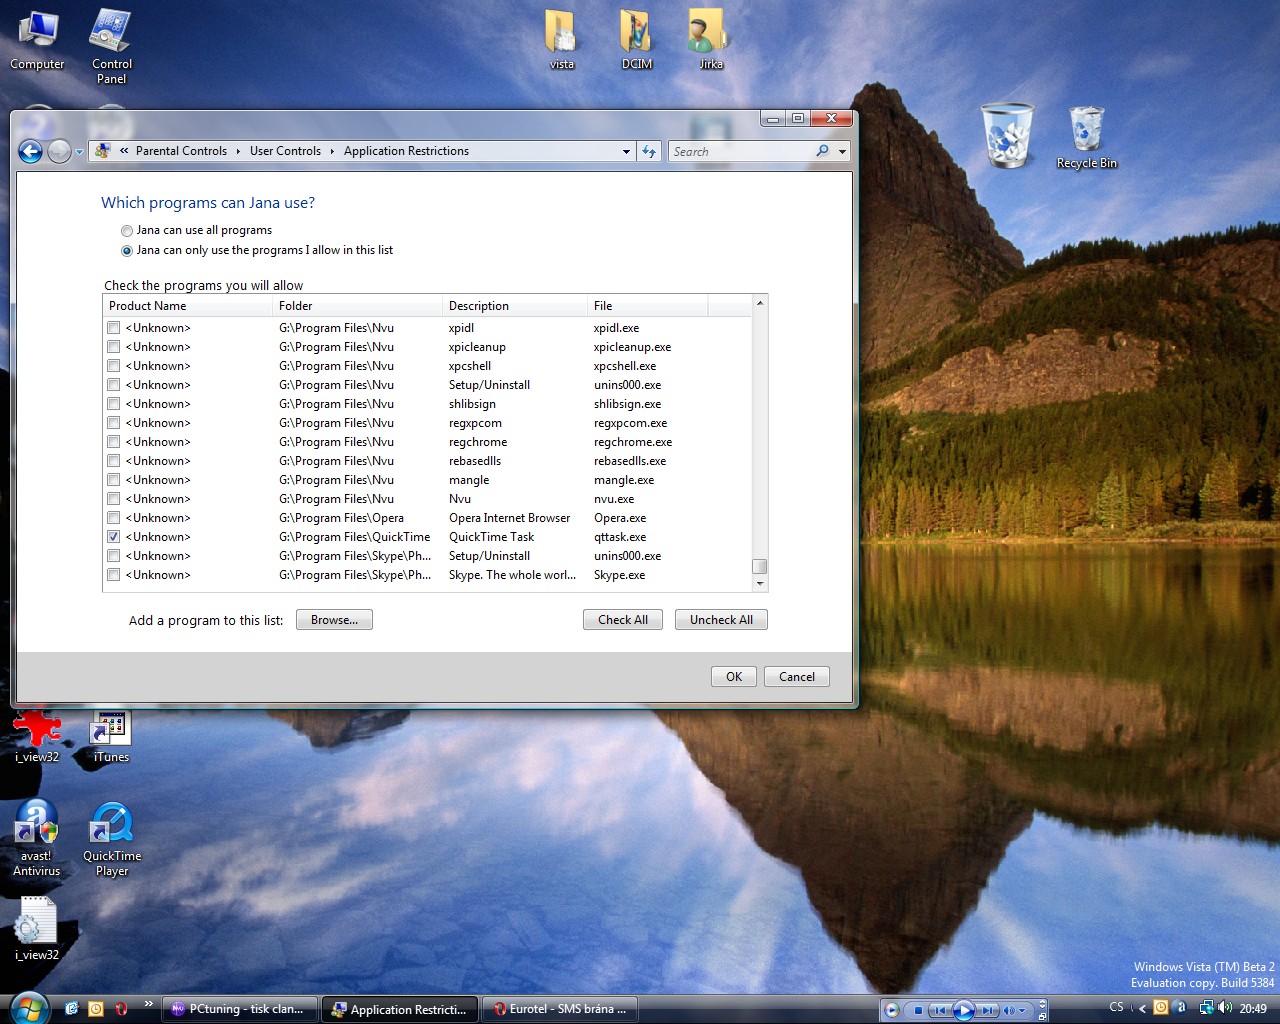Open the recent pages dropdown near Forward
Screen dimensions: 1280x1024
[79, 152]
